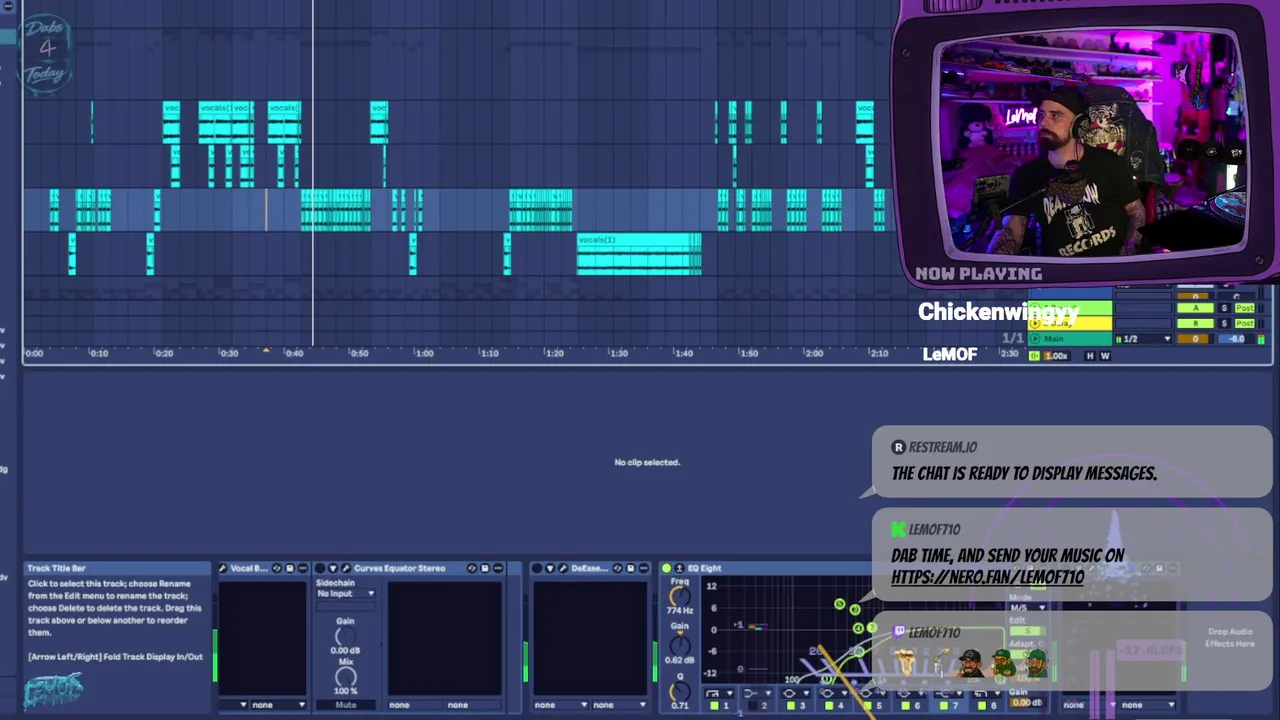Image resolution: width=1280 pixels, height=720 pixels.
Task: Toggle Post on the B return track
Action: 1244,323
